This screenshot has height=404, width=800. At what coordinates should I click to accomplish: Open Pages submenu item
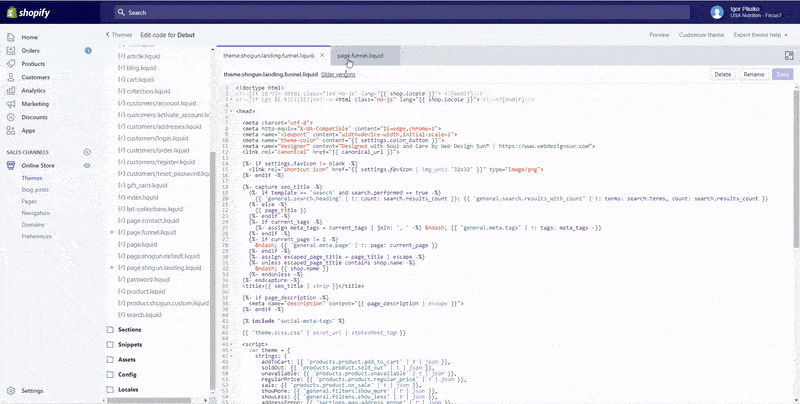click(x=29, y=201)
